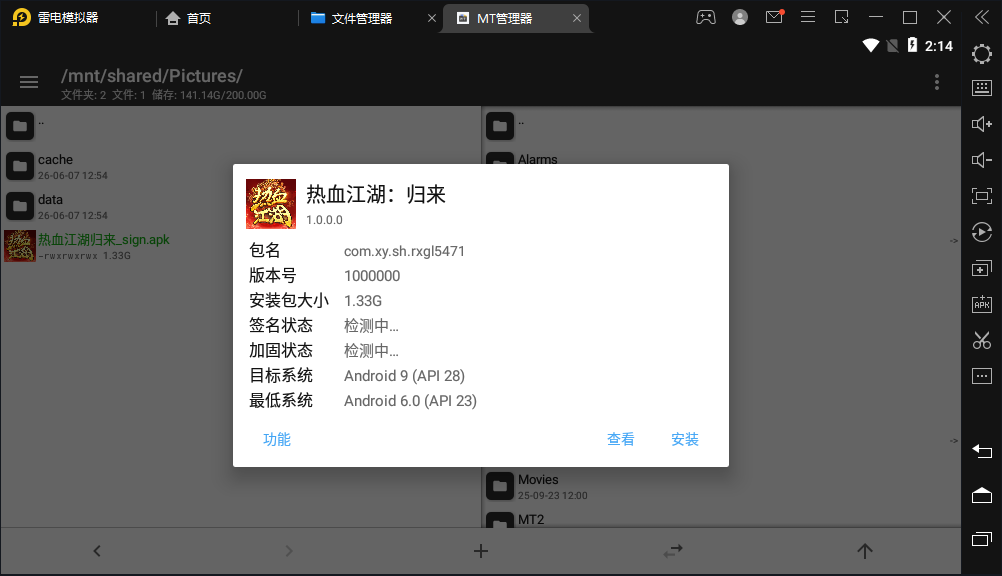Image resolution: width=1002 pixels, height=576 pixels.
Task: Select 热血江湖归来_sign.apk file
Action: click(x=240, y=246)
